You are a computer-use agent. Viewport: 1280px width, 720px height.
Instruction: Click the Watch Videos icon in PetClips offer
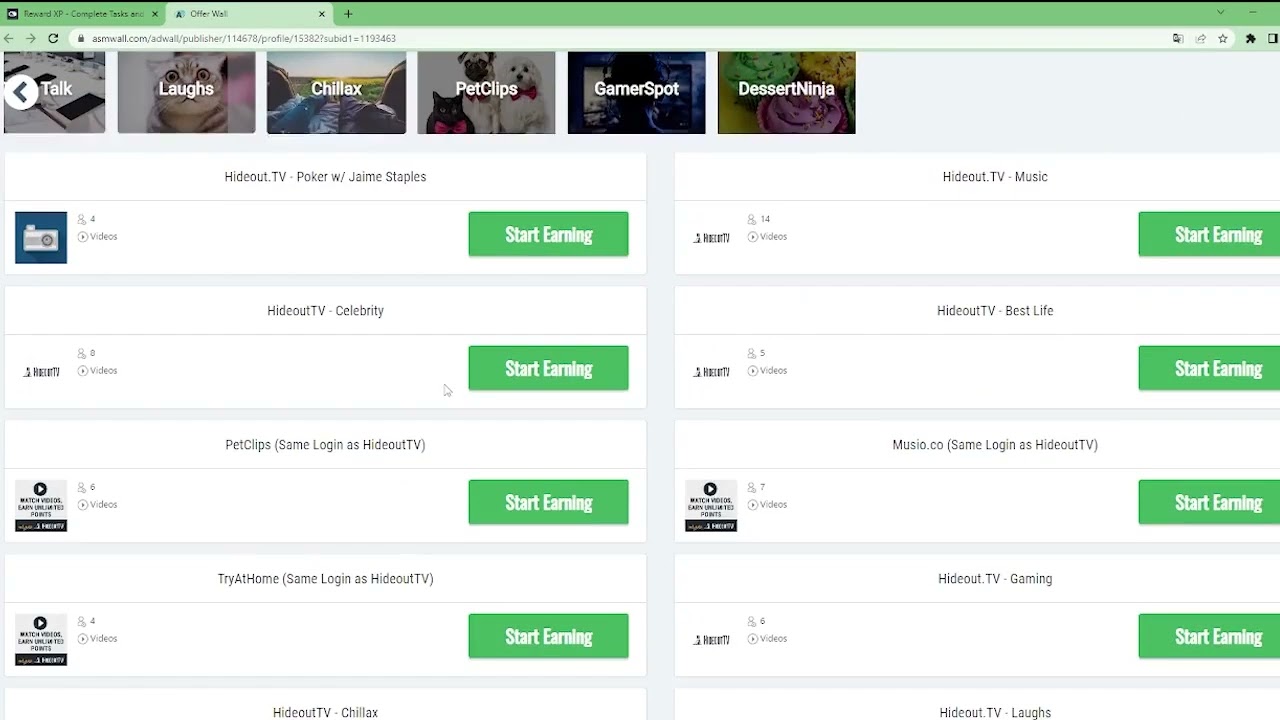pos(41,505)
